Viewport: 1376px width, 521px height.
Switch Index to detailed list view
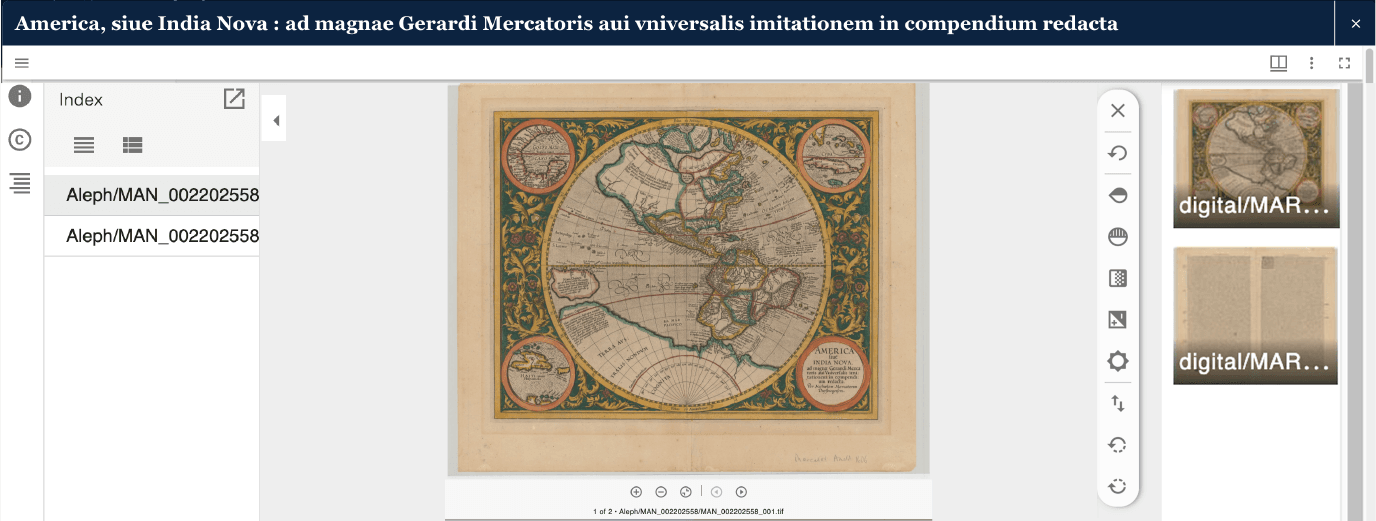pyautogui.click(x=133, y=146)
